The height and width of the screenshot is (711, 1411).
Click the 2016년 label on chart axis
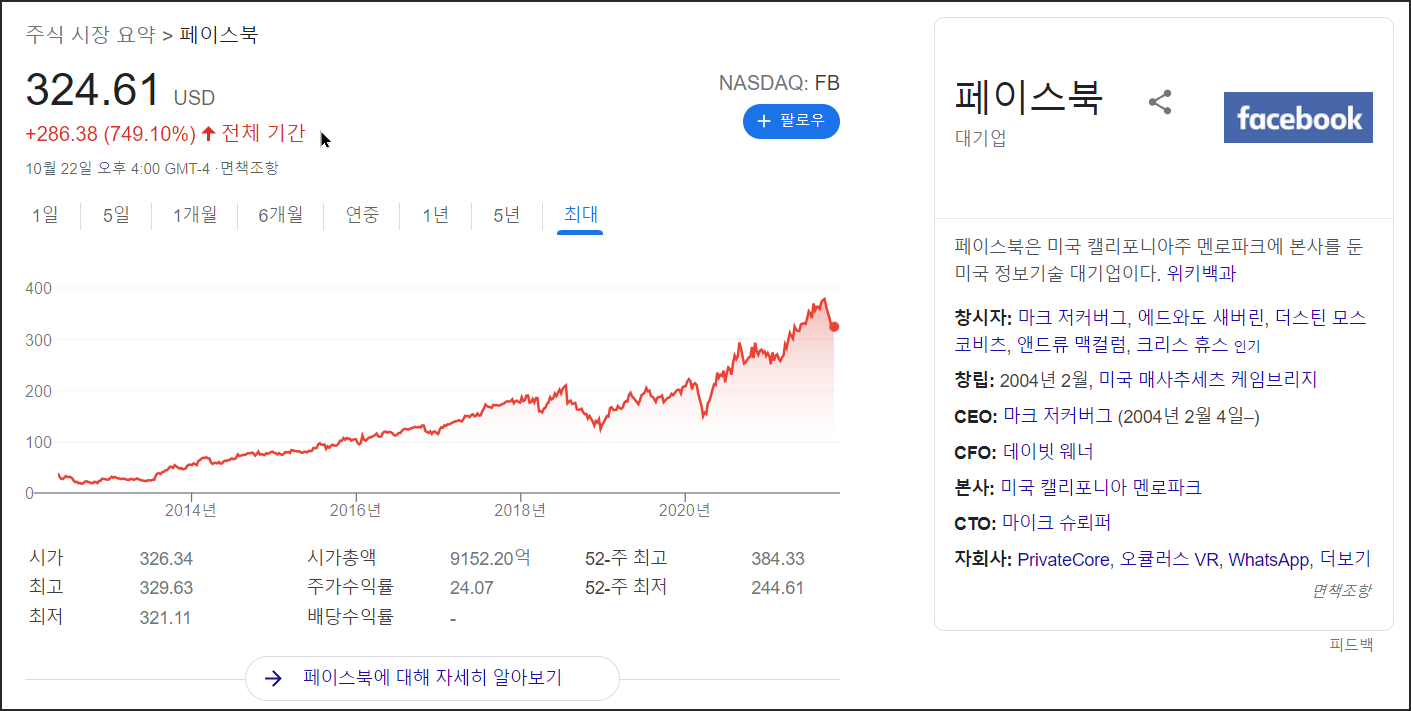point(355,510)
